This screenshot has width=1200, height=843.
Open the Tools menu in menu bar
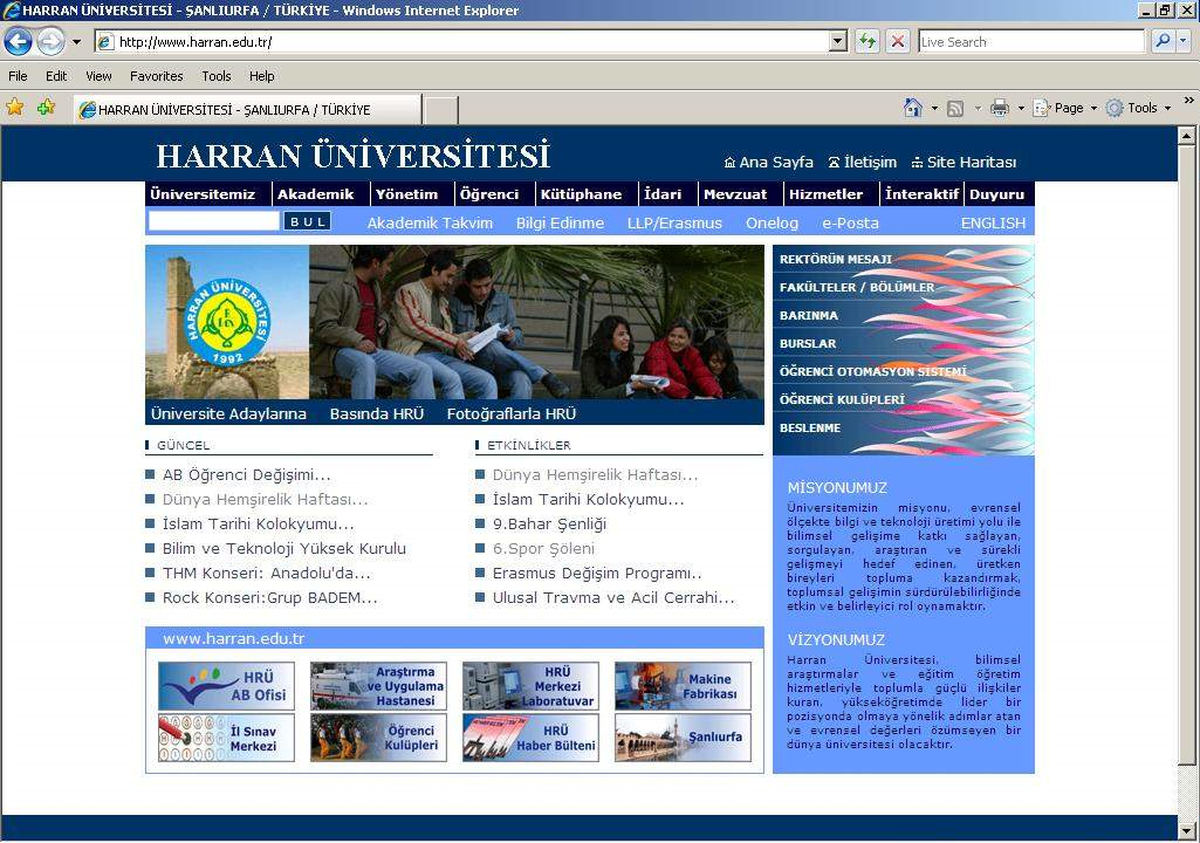[x=216, y=76]
